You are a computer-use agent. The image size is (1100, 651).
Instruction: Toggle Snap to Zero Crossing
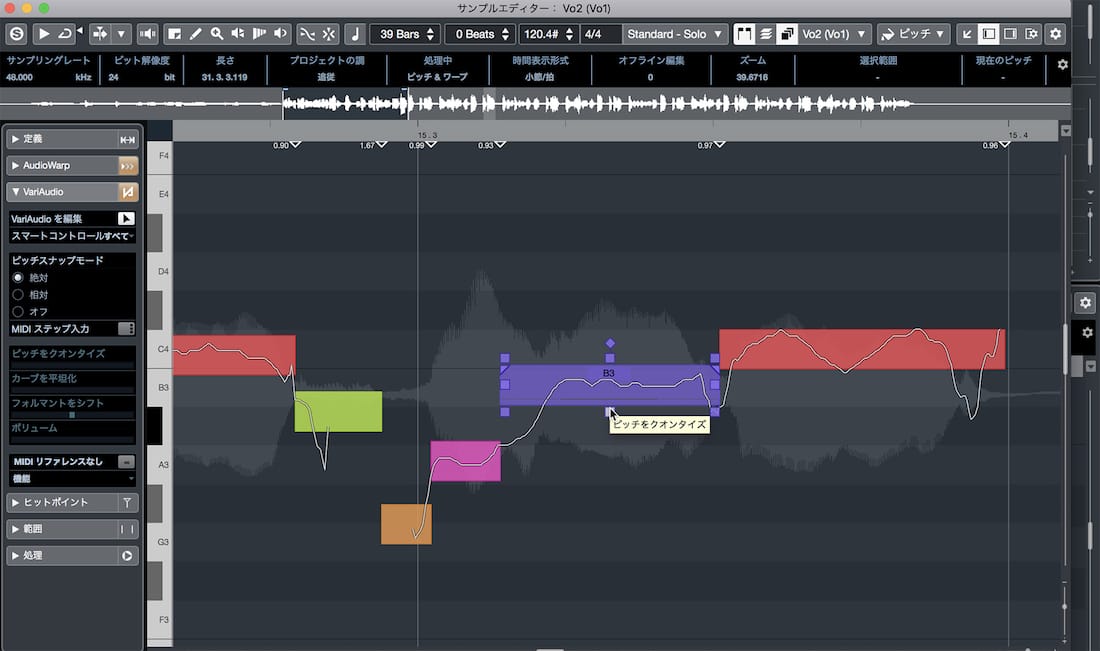(x=307, y=34)
